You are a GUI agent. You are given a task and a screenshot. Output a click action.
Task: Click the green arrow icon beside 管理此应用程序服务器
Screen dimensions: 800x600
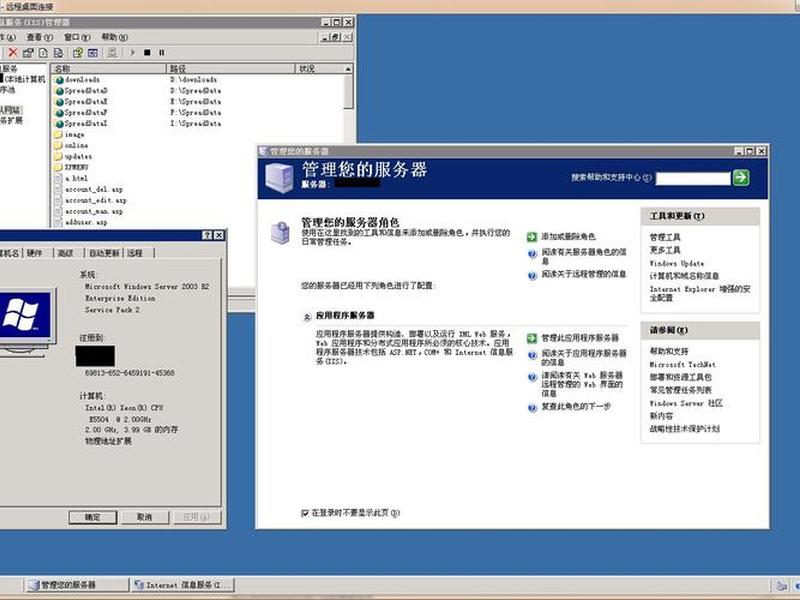pyautogui.click(x=532, y=338)
